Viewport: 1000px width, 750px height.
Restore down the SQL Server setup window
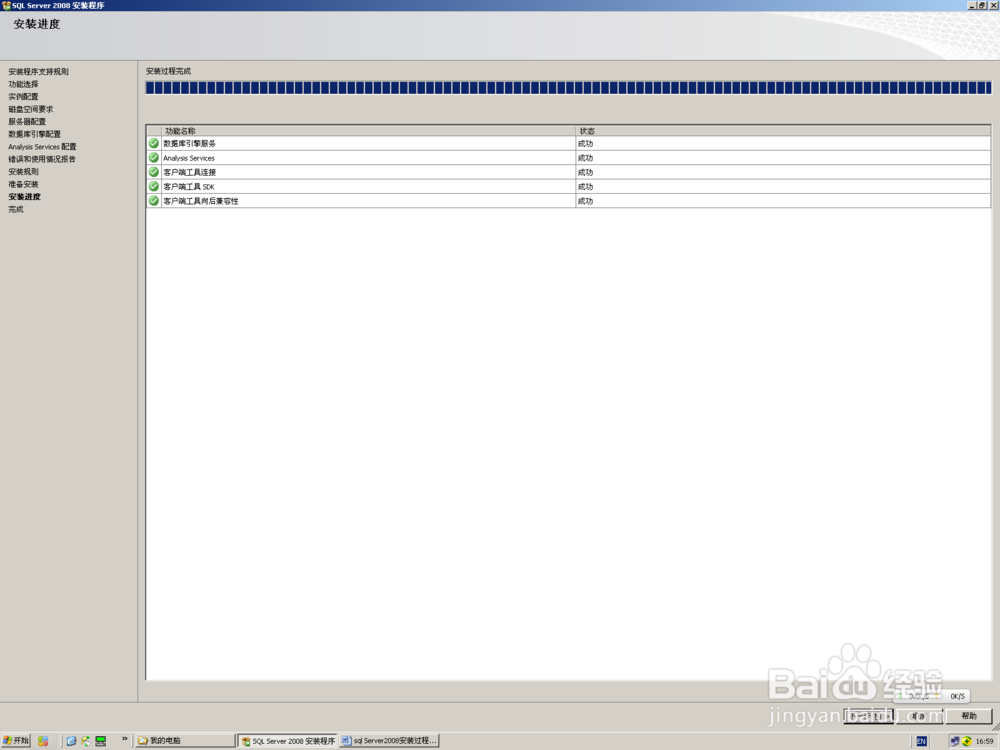point(982,5)
